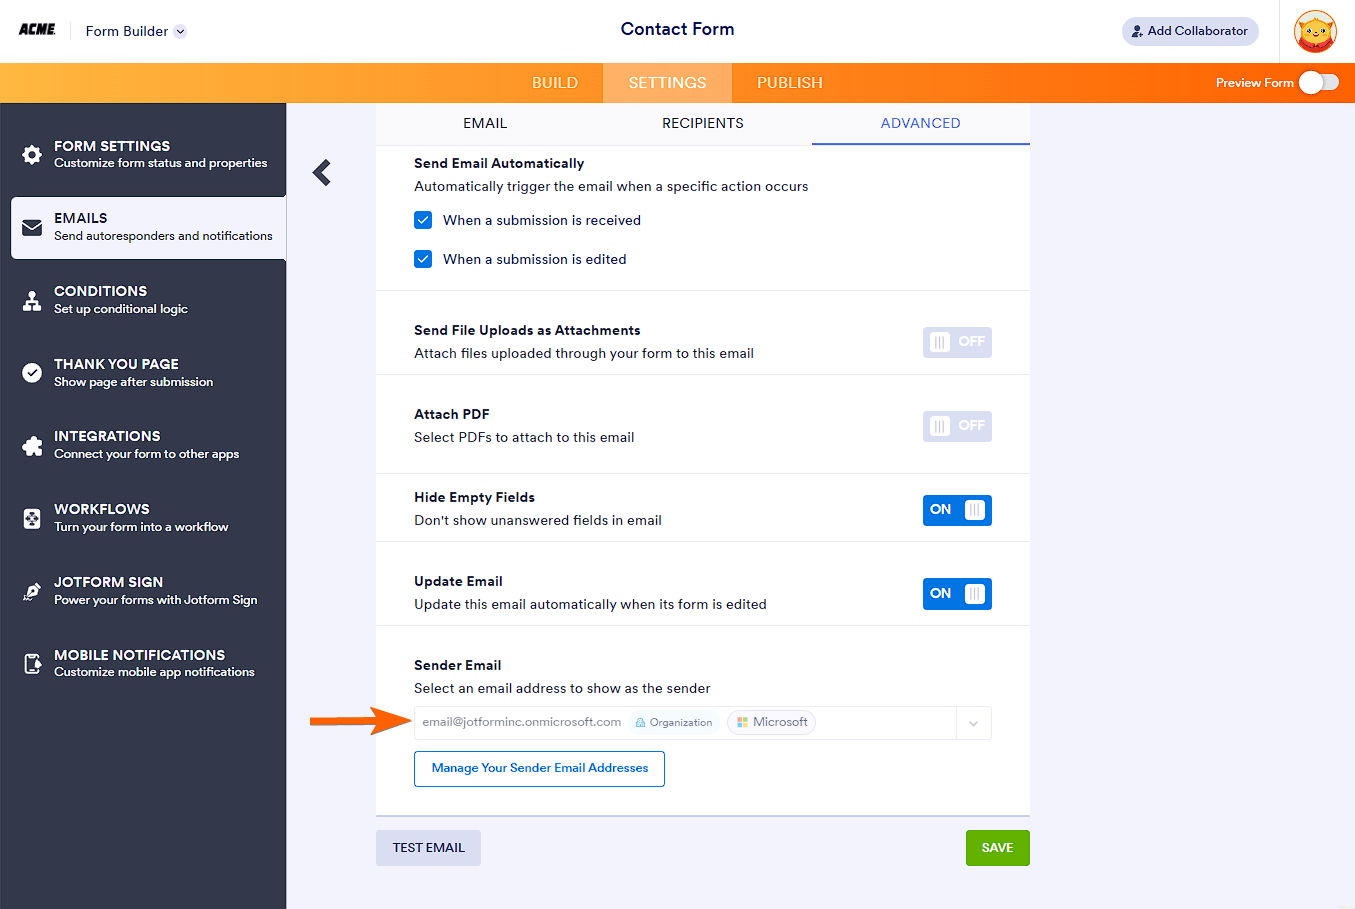This screenshot has width=1355, height=909.
Task: Click Manage Your Sender Email Addresses button
Action: click(539, 768)
